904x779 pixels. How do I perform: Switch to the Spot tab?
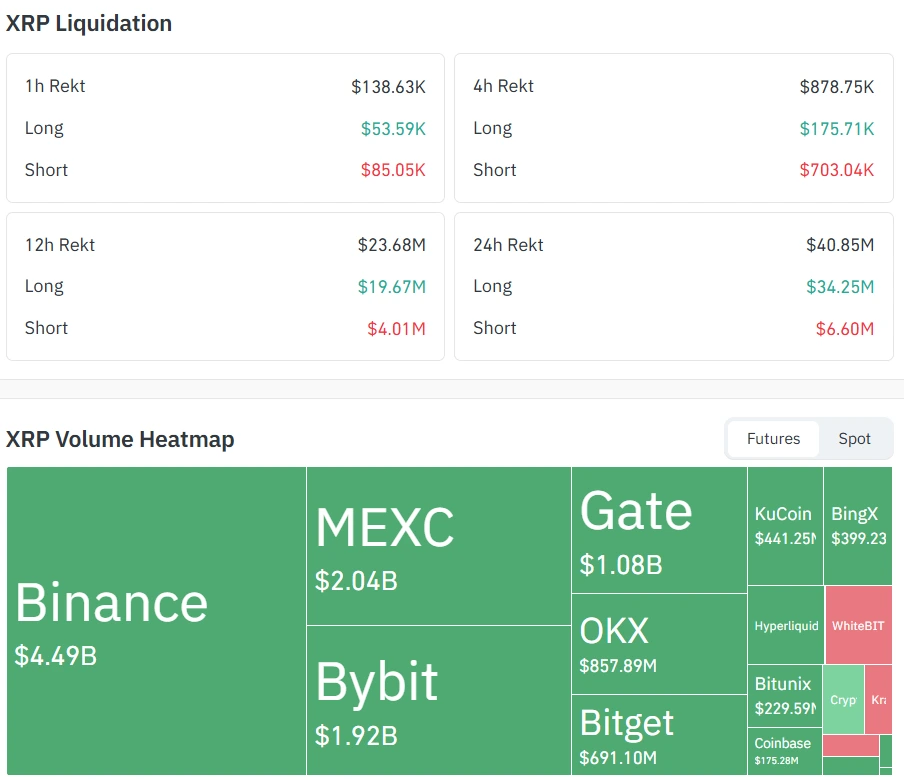[854, 438]
